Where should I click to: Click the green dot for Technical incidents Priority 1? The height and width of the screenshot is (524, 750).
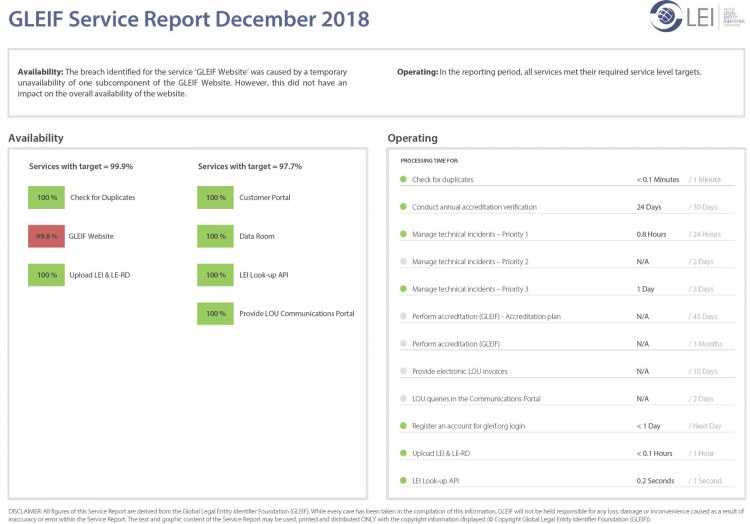point(403,234)
